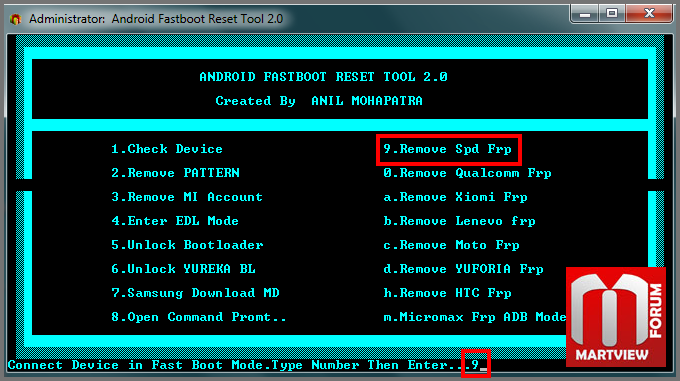Click menu line 'h.Remove HTC Frp'
The height and width of the screenshot is (381, 680).
click(447, 293)
